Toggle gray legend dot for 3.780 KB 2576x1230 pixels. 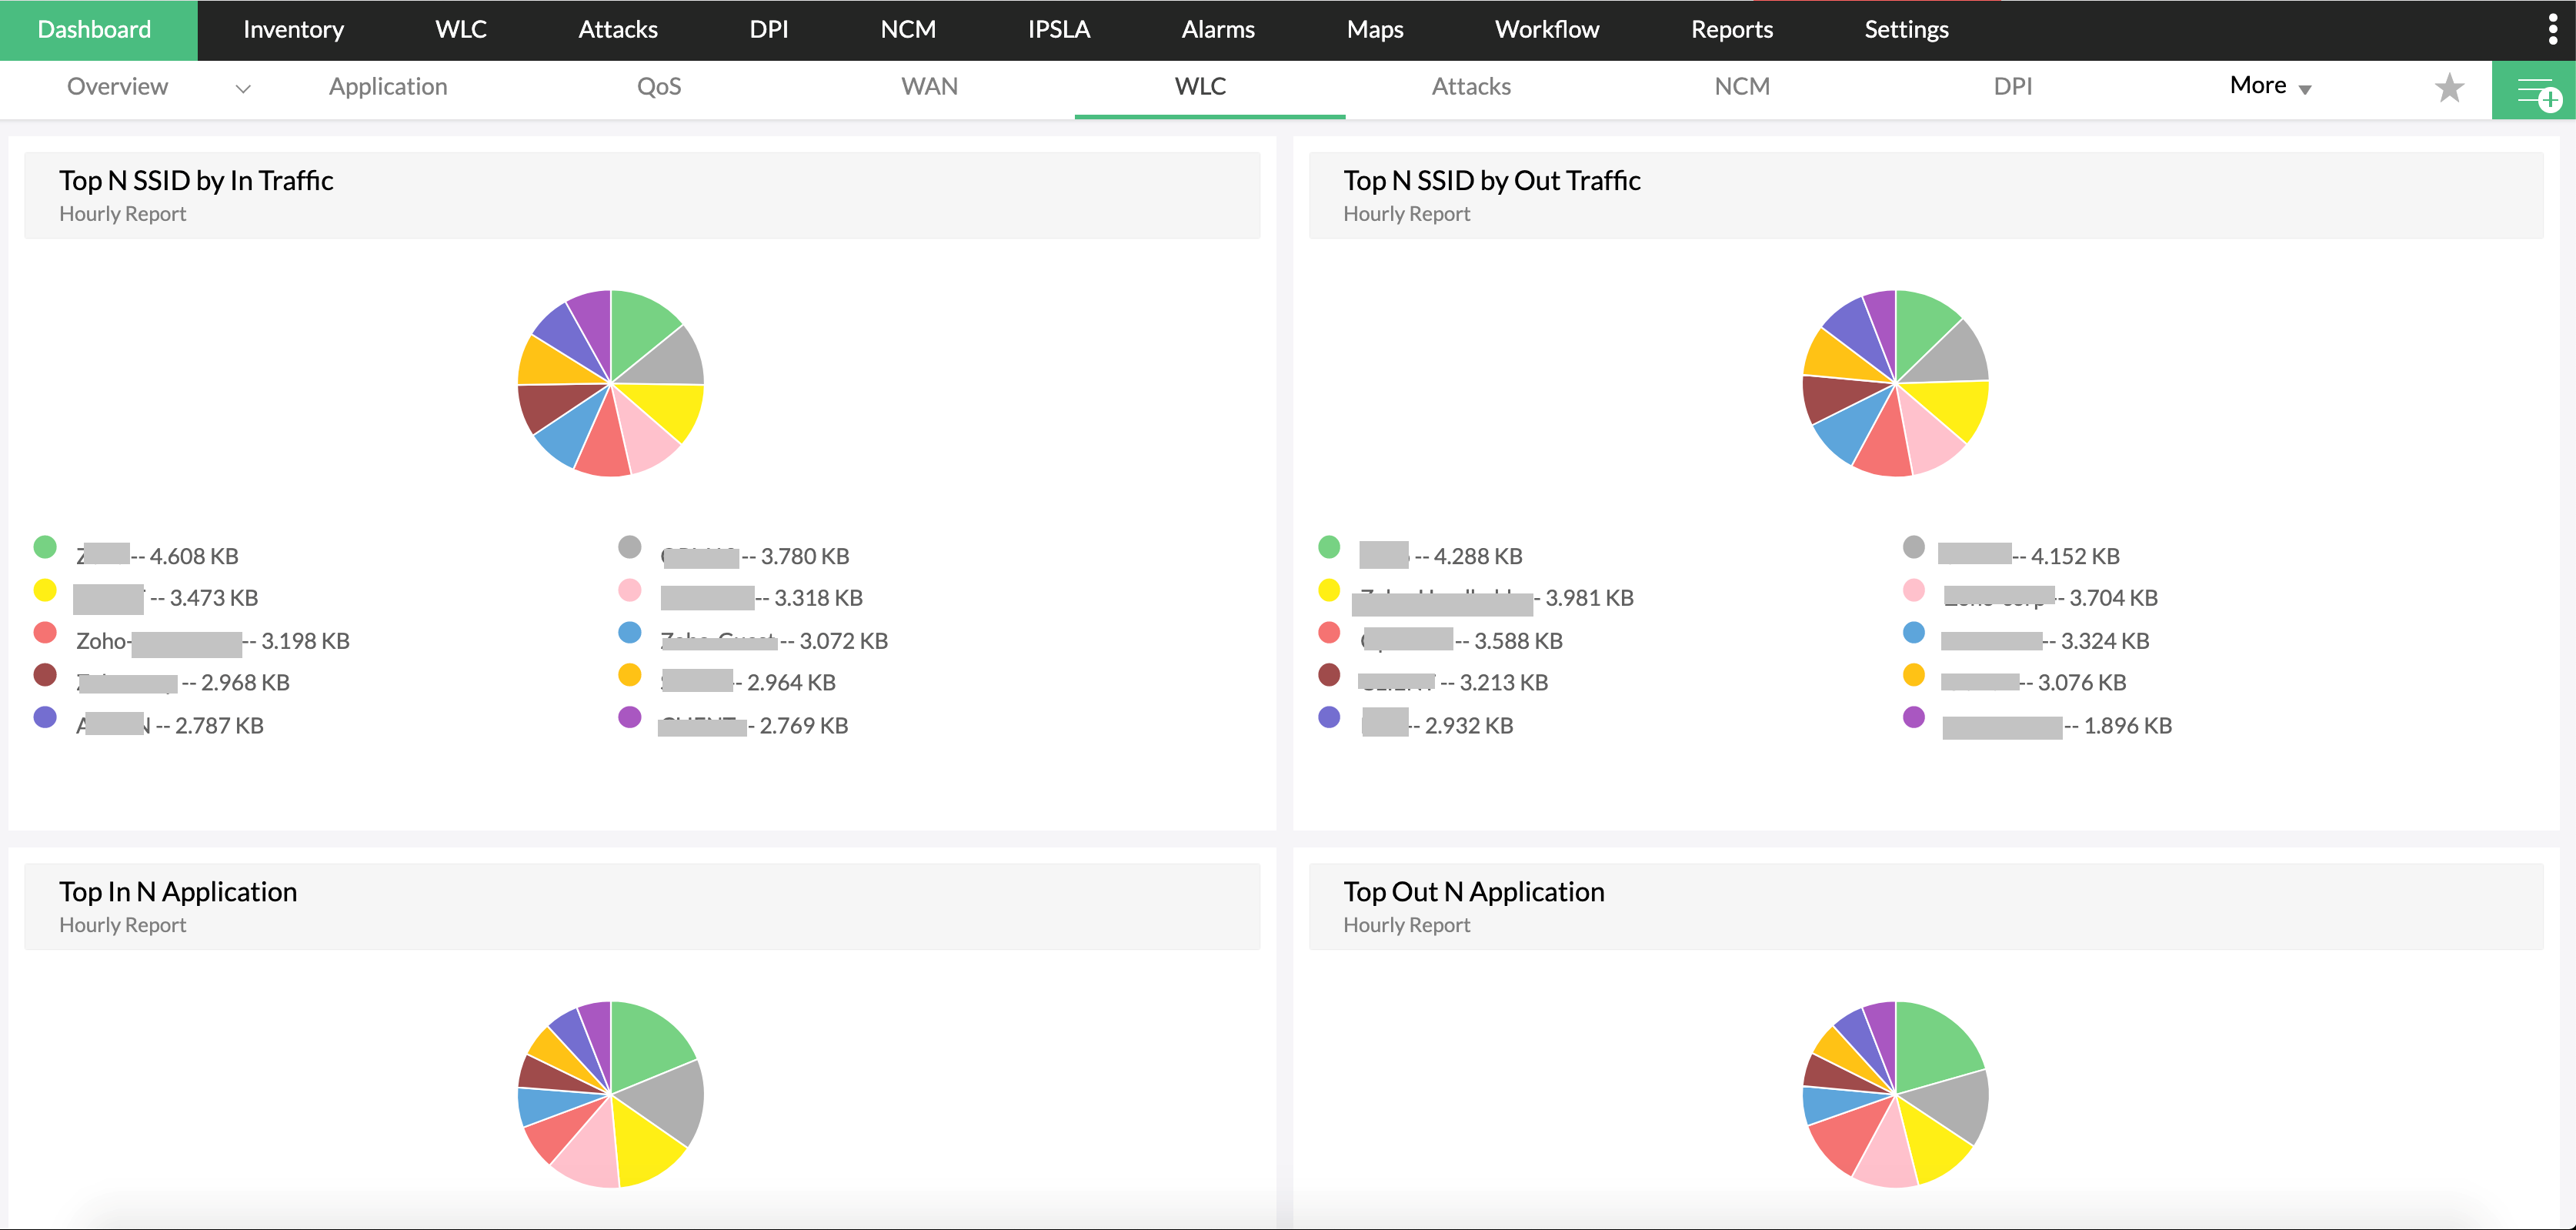click(629, 547)
